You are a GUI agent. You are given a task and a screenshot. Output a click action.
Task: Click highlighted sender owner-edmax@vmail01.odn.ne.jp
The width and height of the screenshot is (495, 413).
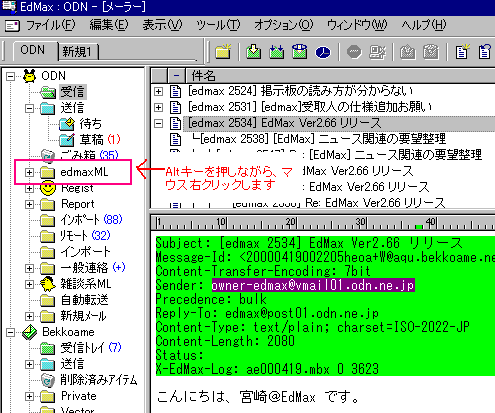(313, 285)
